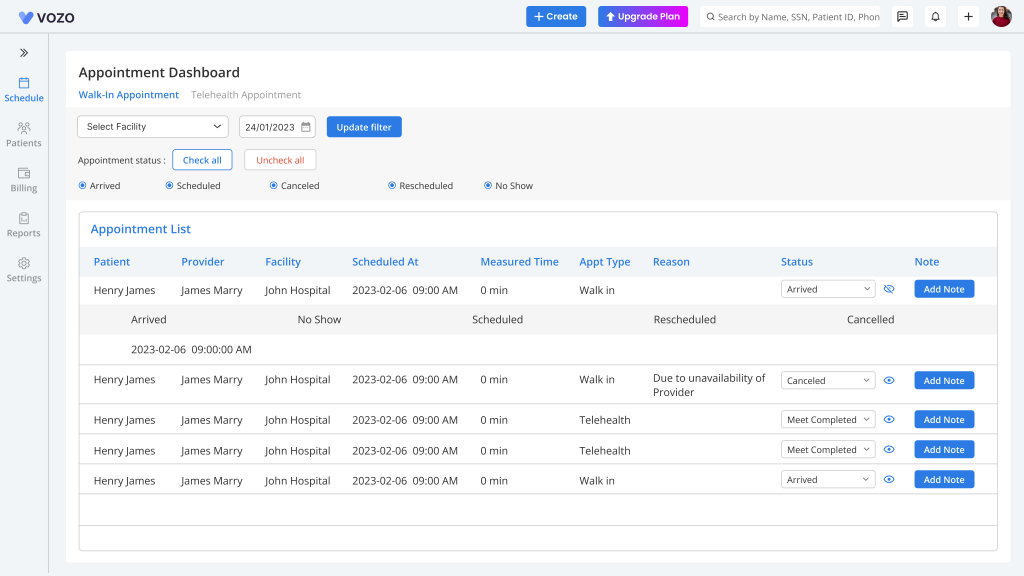Click the Update filter button

click(364, 127)
